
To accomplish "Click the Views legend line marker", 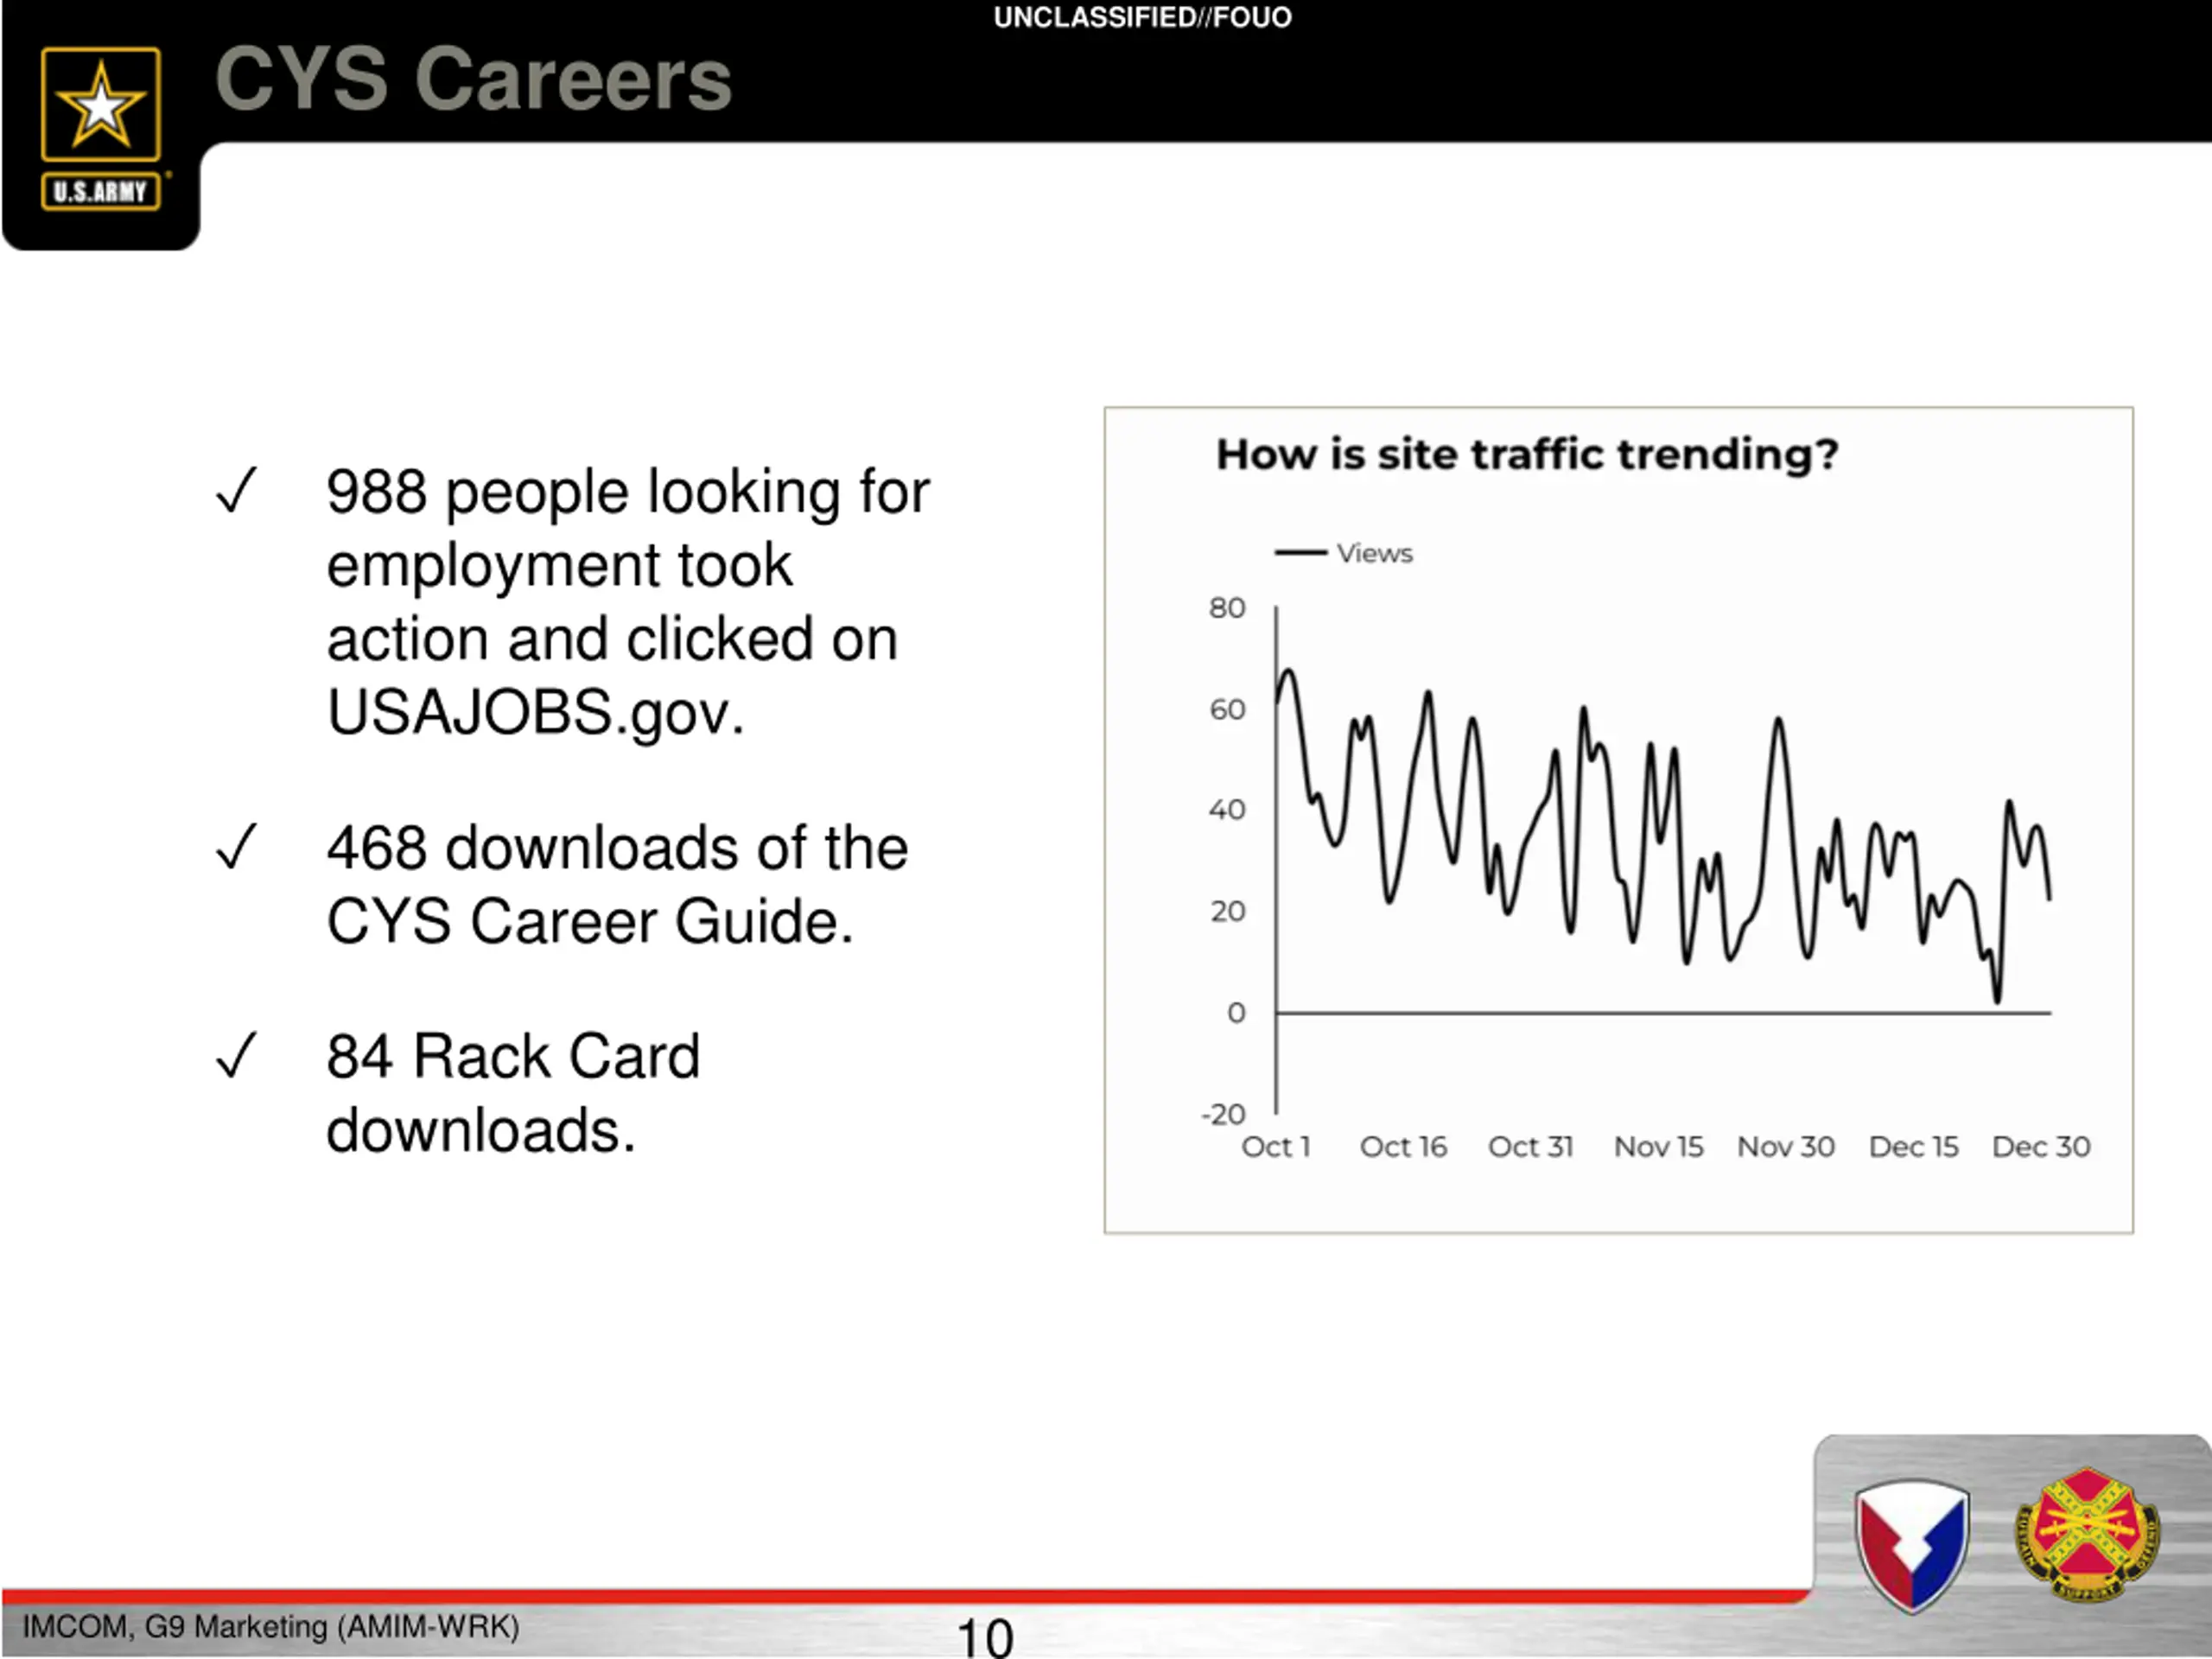I will pos(1300,553).
